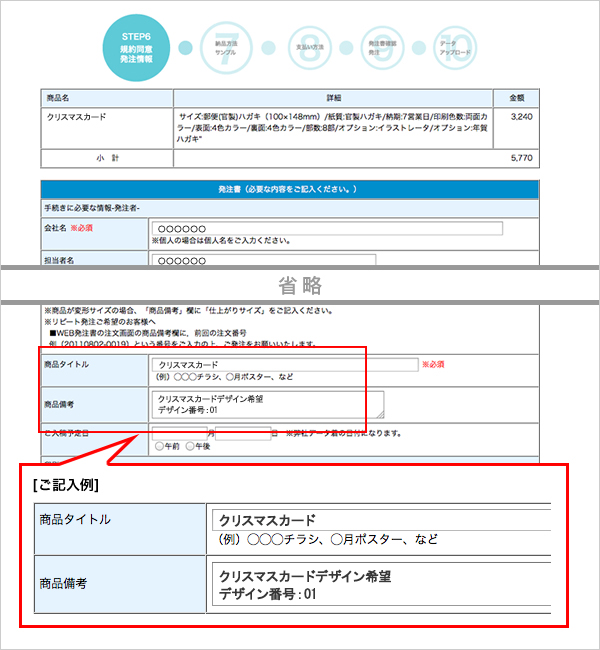Image resolution: width=600 pixels, height=650 pixels.
Task: Click the 会社名 input field
Action: pyautogui.click(x=327, y=228)
